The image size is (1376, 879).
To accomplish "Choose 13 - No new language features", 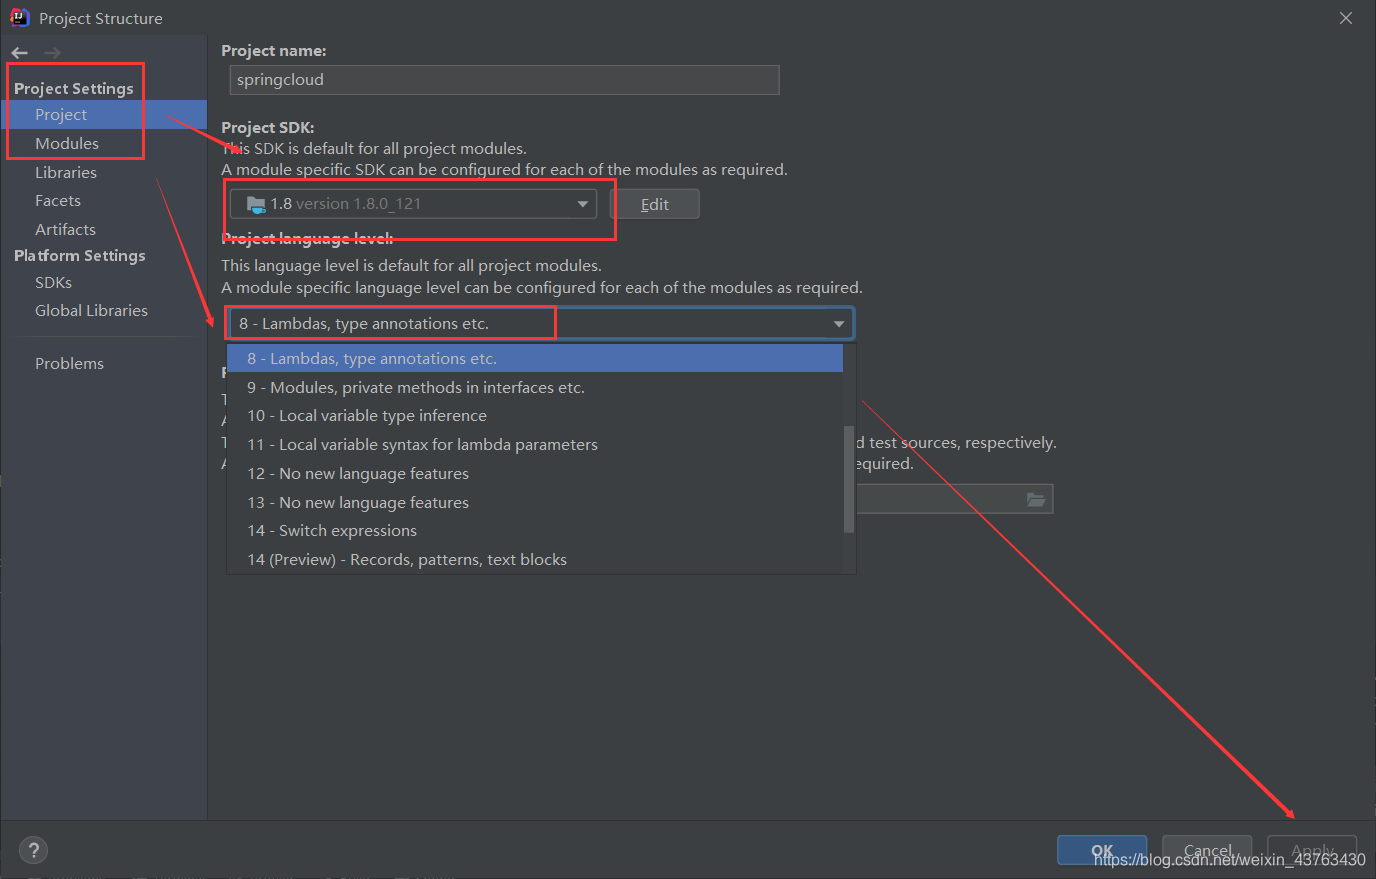I will pos(535,502).
